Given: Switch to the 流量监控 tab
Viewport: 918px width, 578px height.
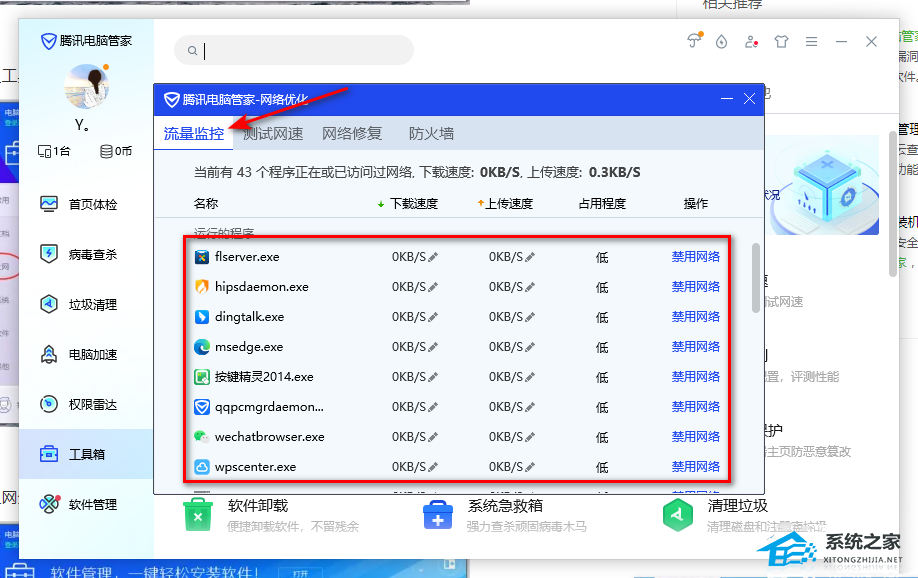Looking at the screenshot, I should pyautogui.click(x=194, y=134).
